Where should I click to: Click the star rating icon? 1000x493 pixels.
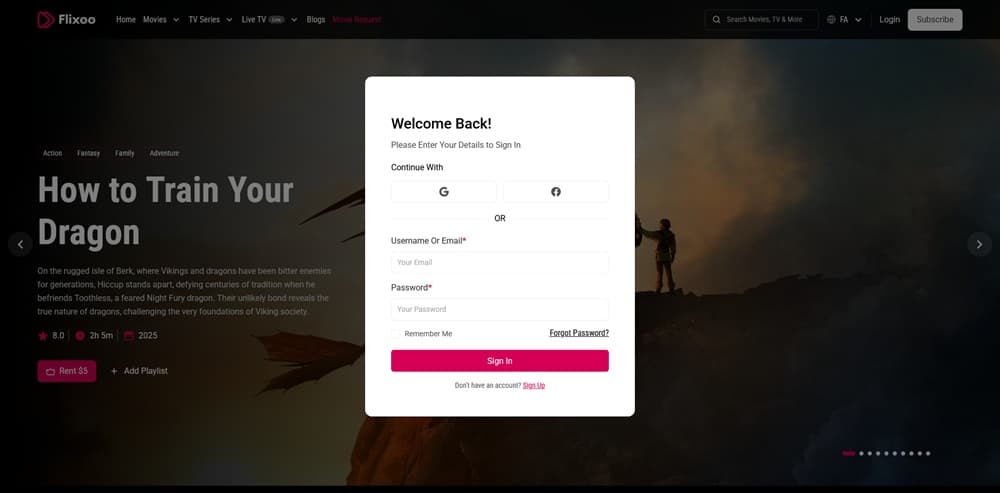43,335
